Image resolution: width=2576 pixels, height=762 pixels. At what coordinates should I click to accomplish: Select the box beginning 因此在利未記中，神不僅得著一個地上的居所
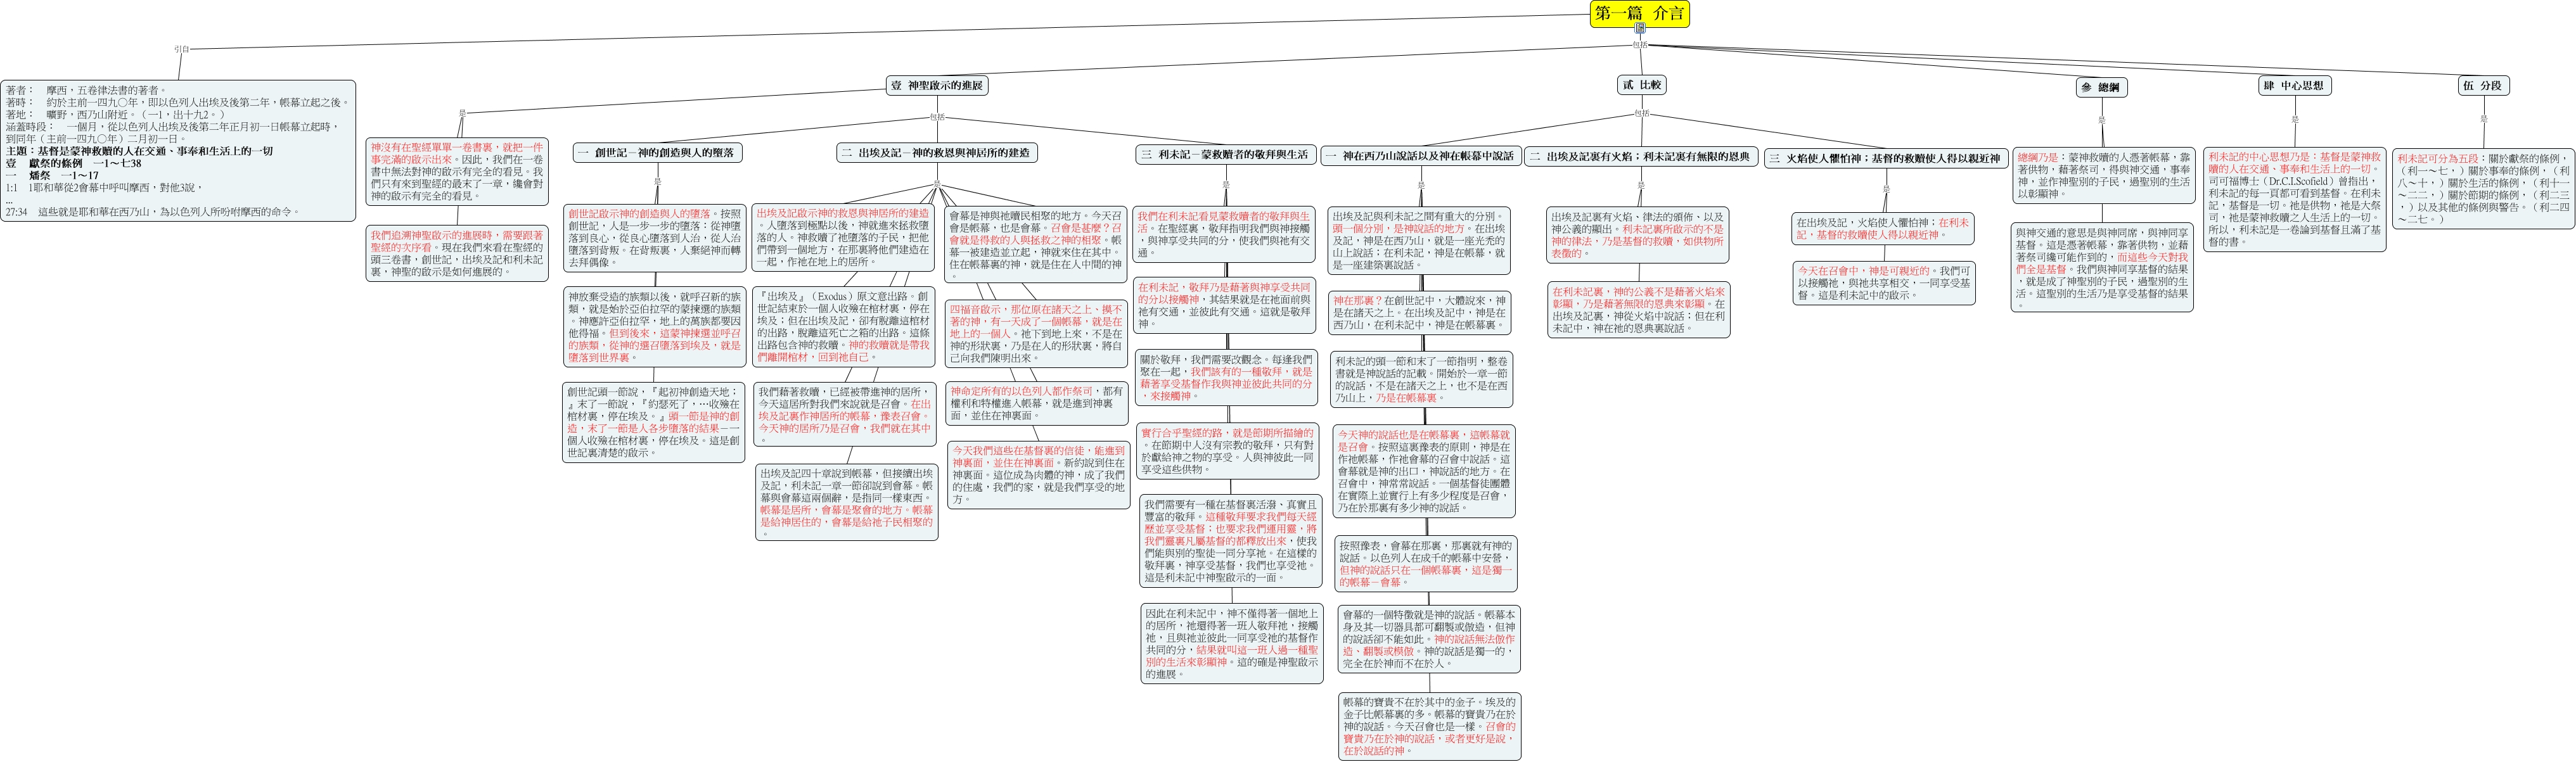(1232, 643)
